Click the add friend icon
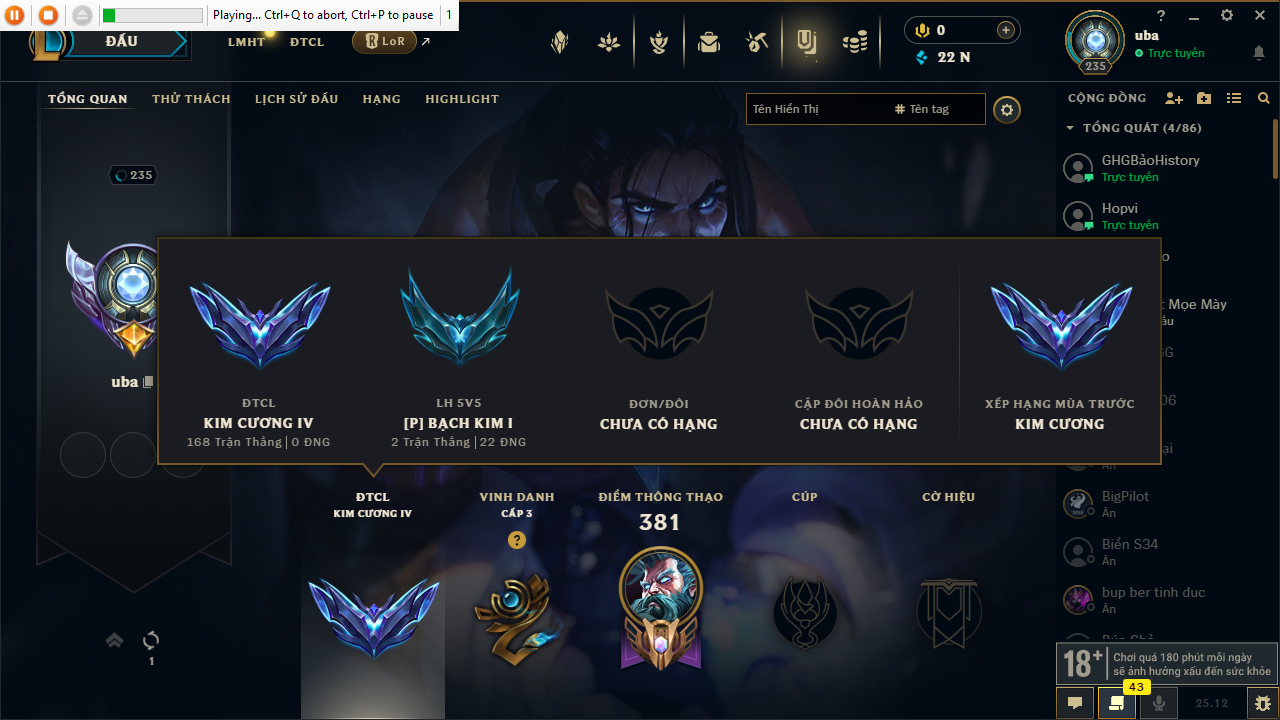This screenshot has width=1280, height=720. 1174,98
